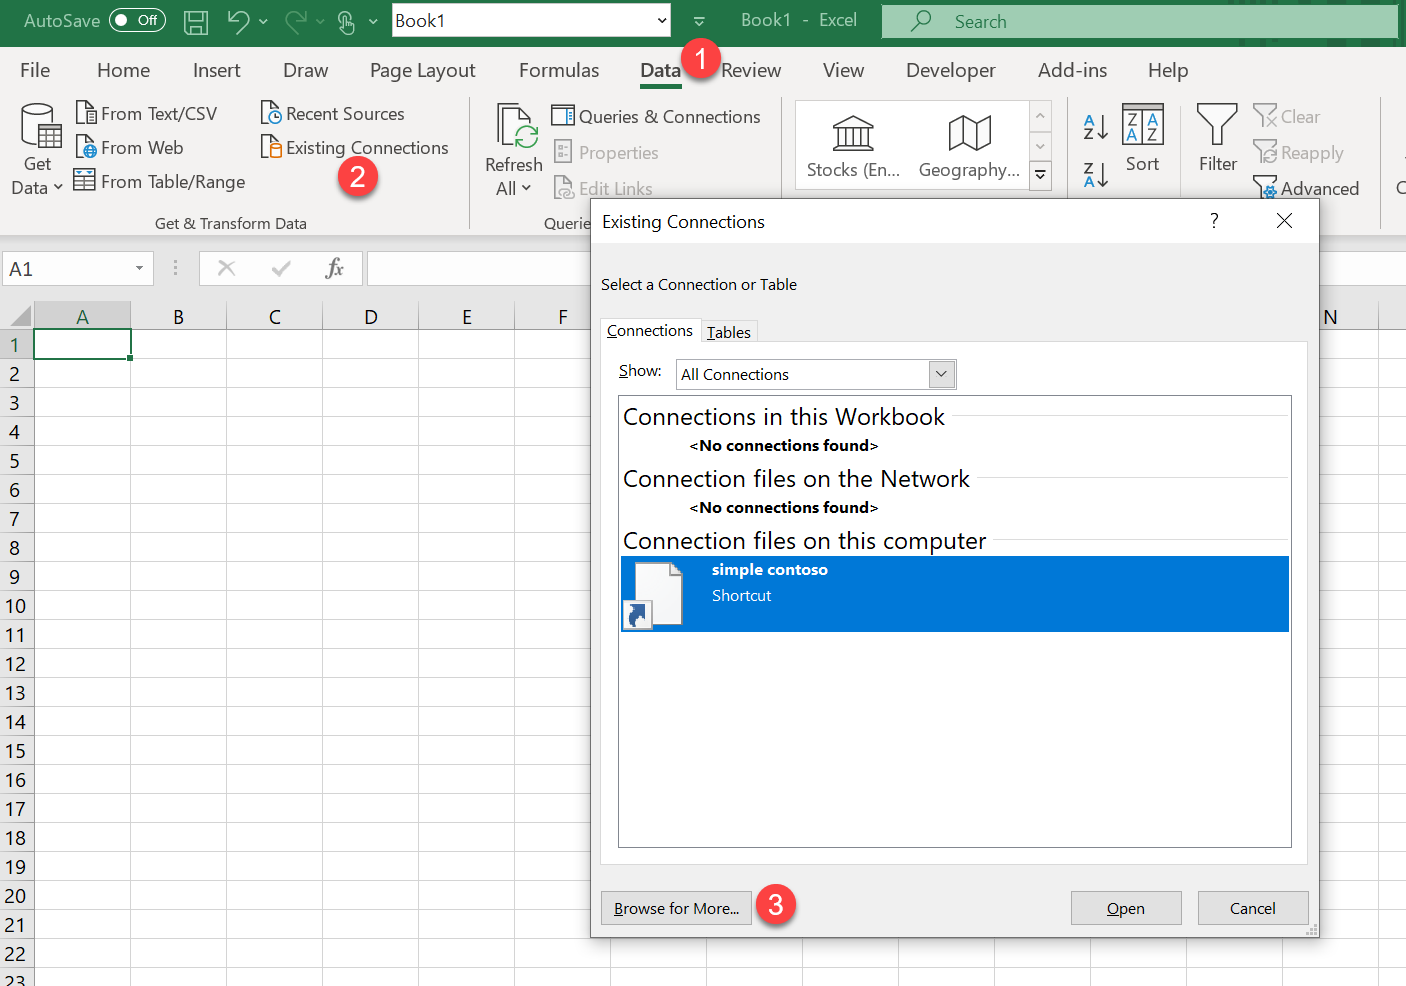Click the Save icon in title bar

196,21
